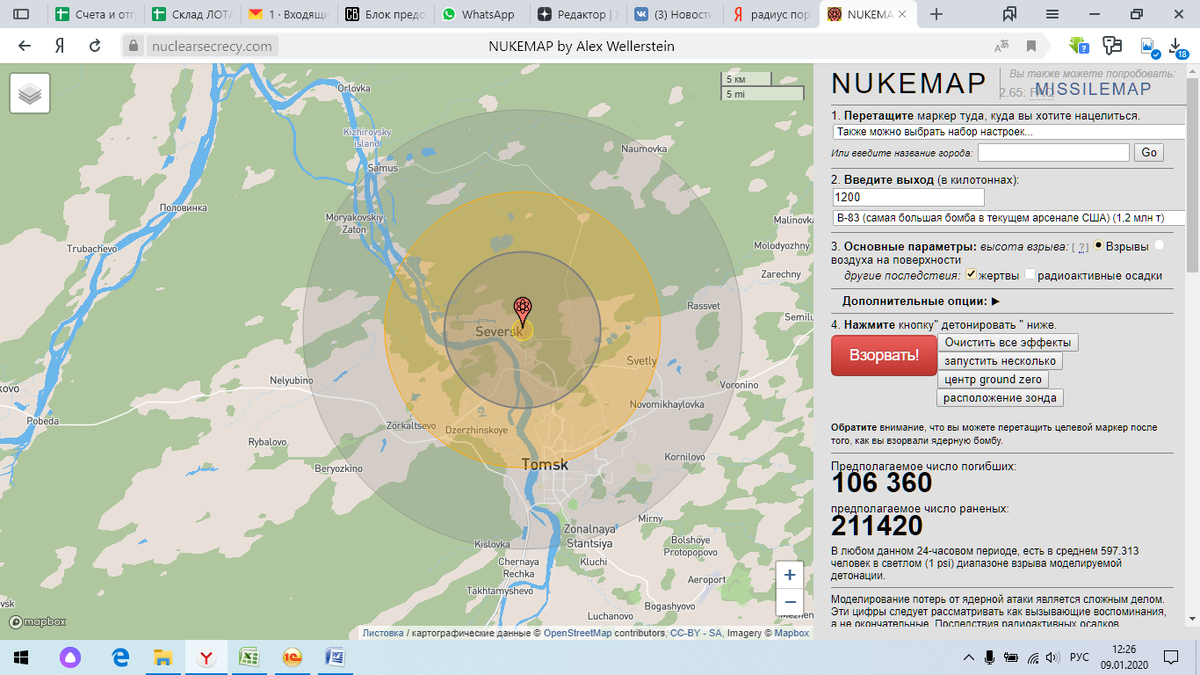Click the site padlock security icon
1200x675 pixels.
(x=134, y=46)
